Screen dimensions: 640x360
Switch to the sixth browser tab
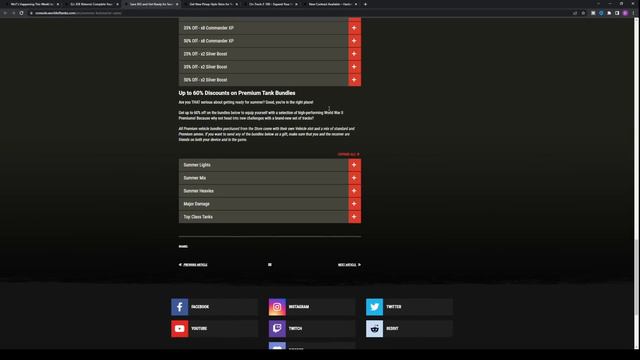[x=331, y=4]
